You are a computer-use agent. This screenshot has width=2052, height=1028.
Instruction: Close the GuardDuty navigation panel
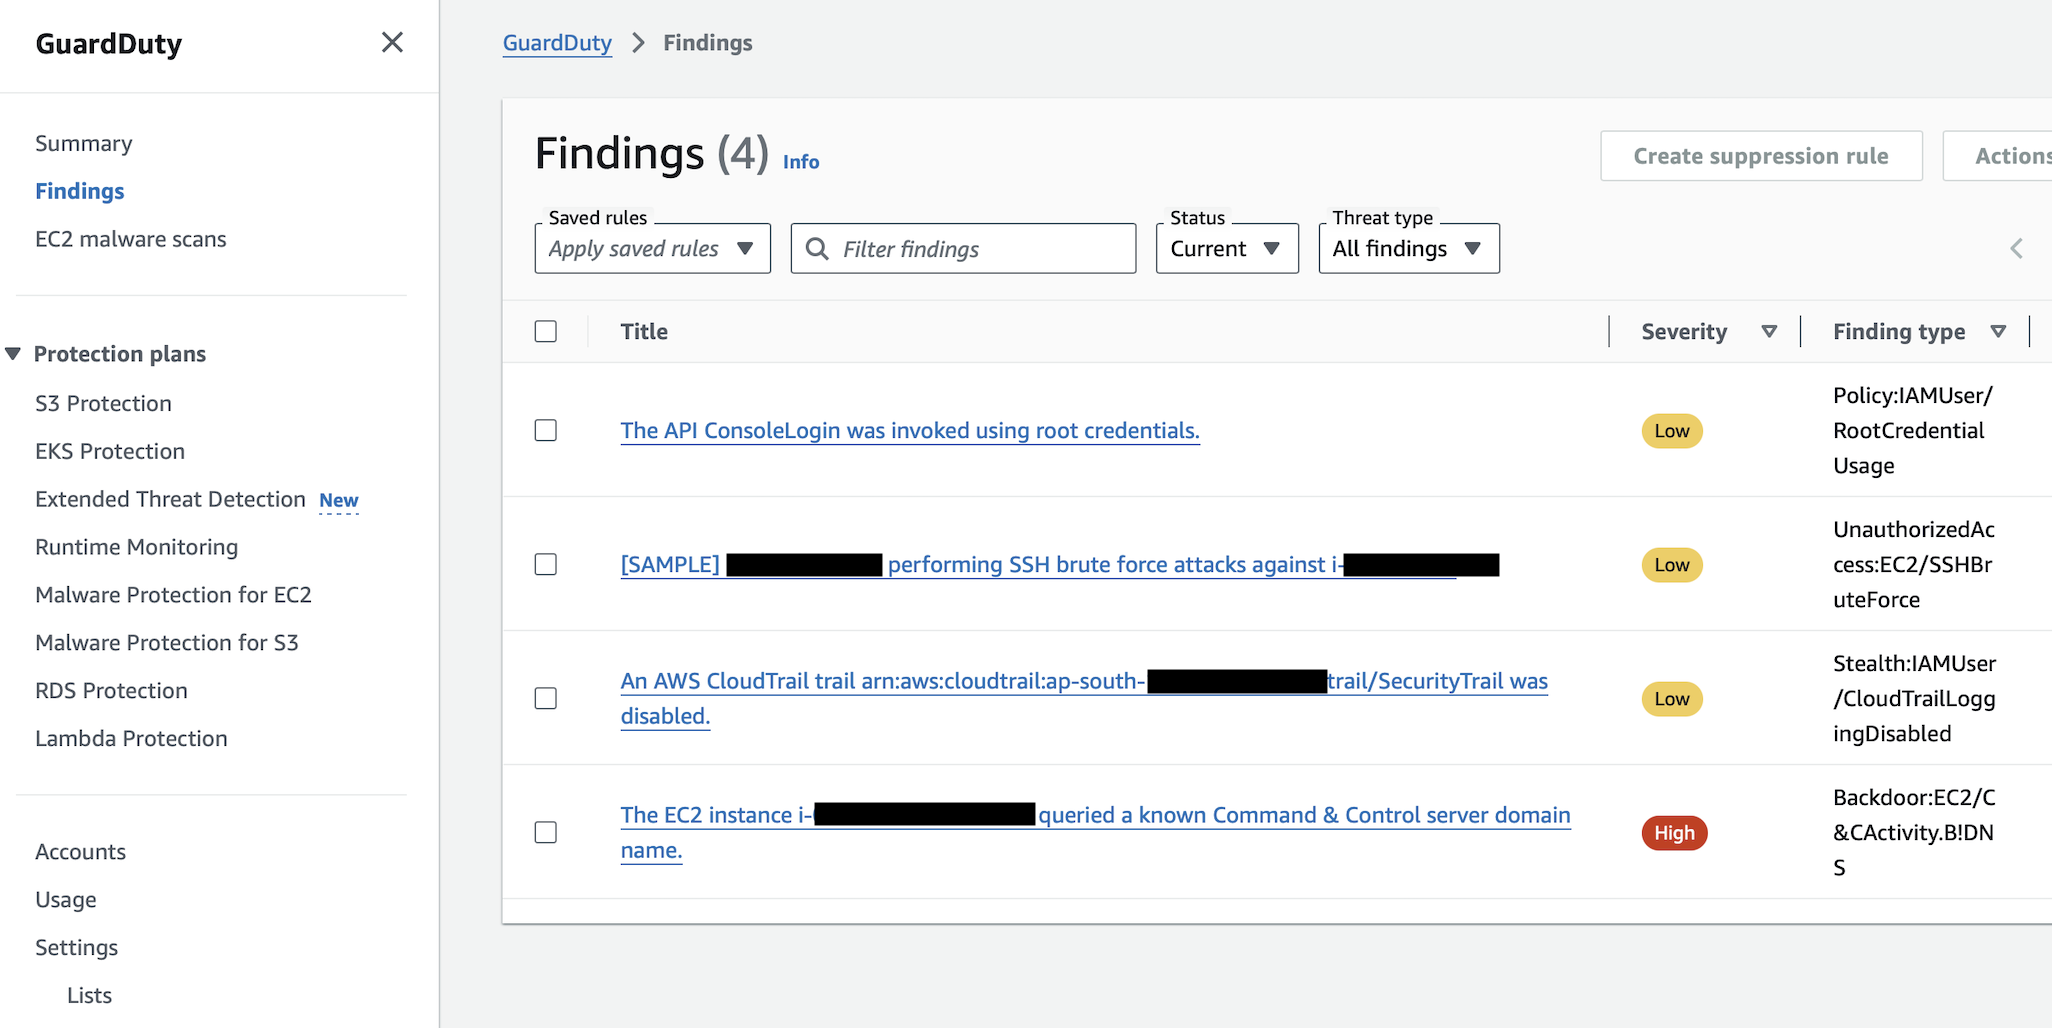tap(392, 42)
